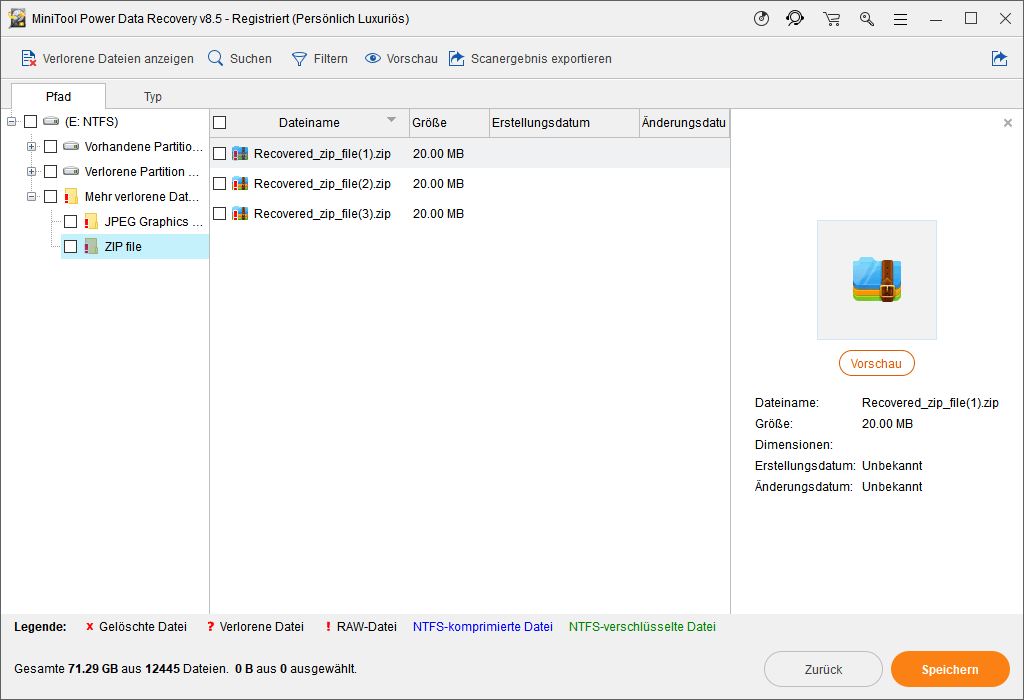The height and width of the screenshot is (700, 1024).
Task: Select Recovered_zip_file(2).zip file name
Action: pyautogui.click(x=322, y=183)
